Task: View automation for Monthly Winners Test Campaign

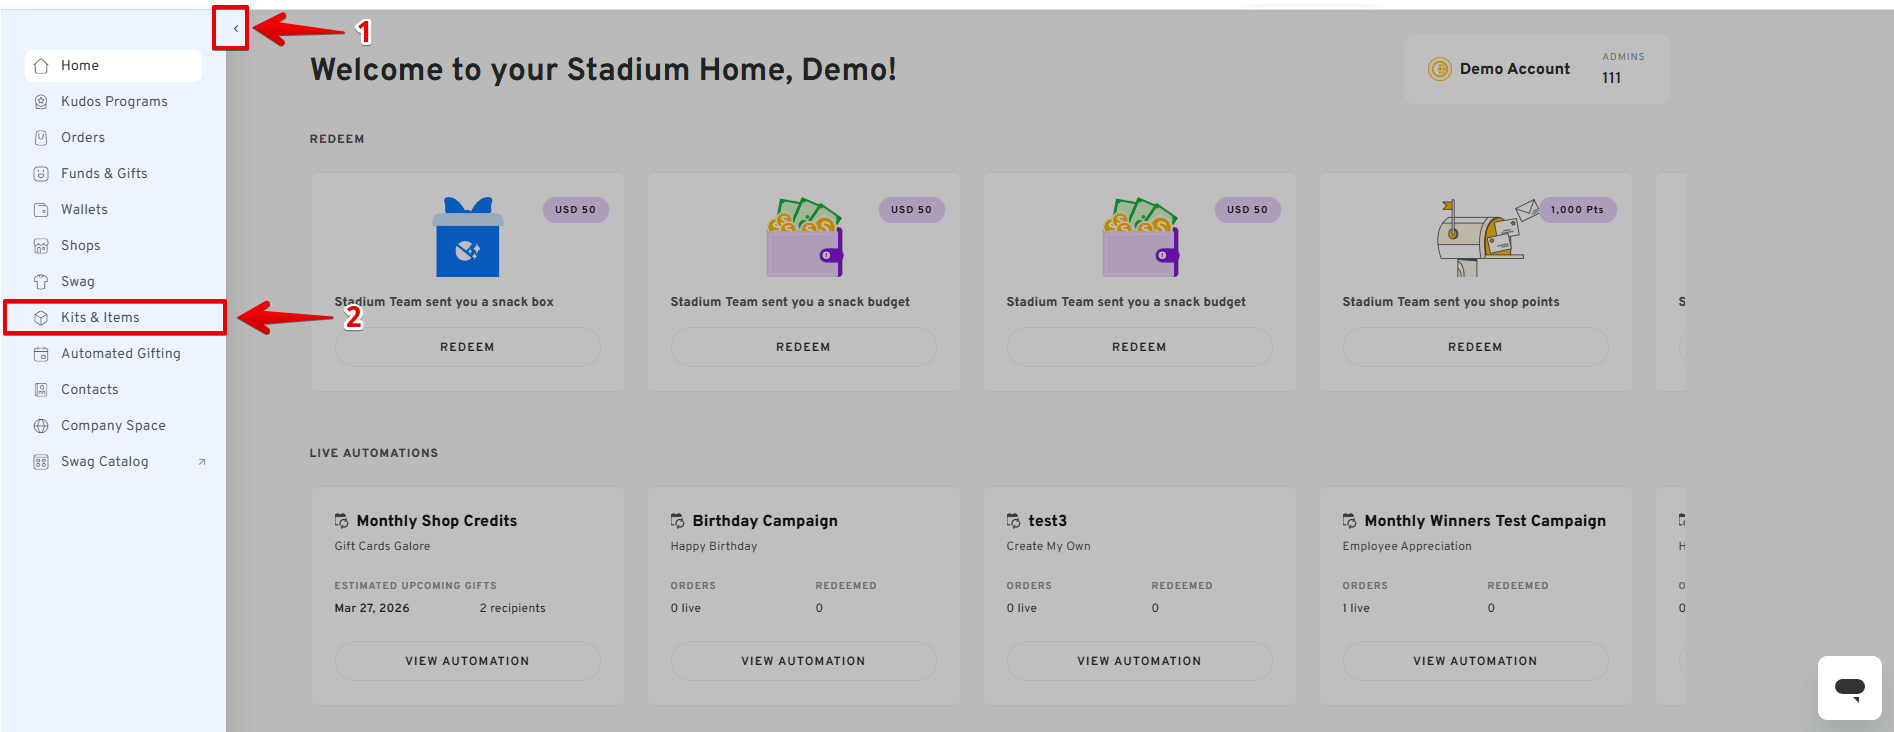Action: tap(1475, 661)
